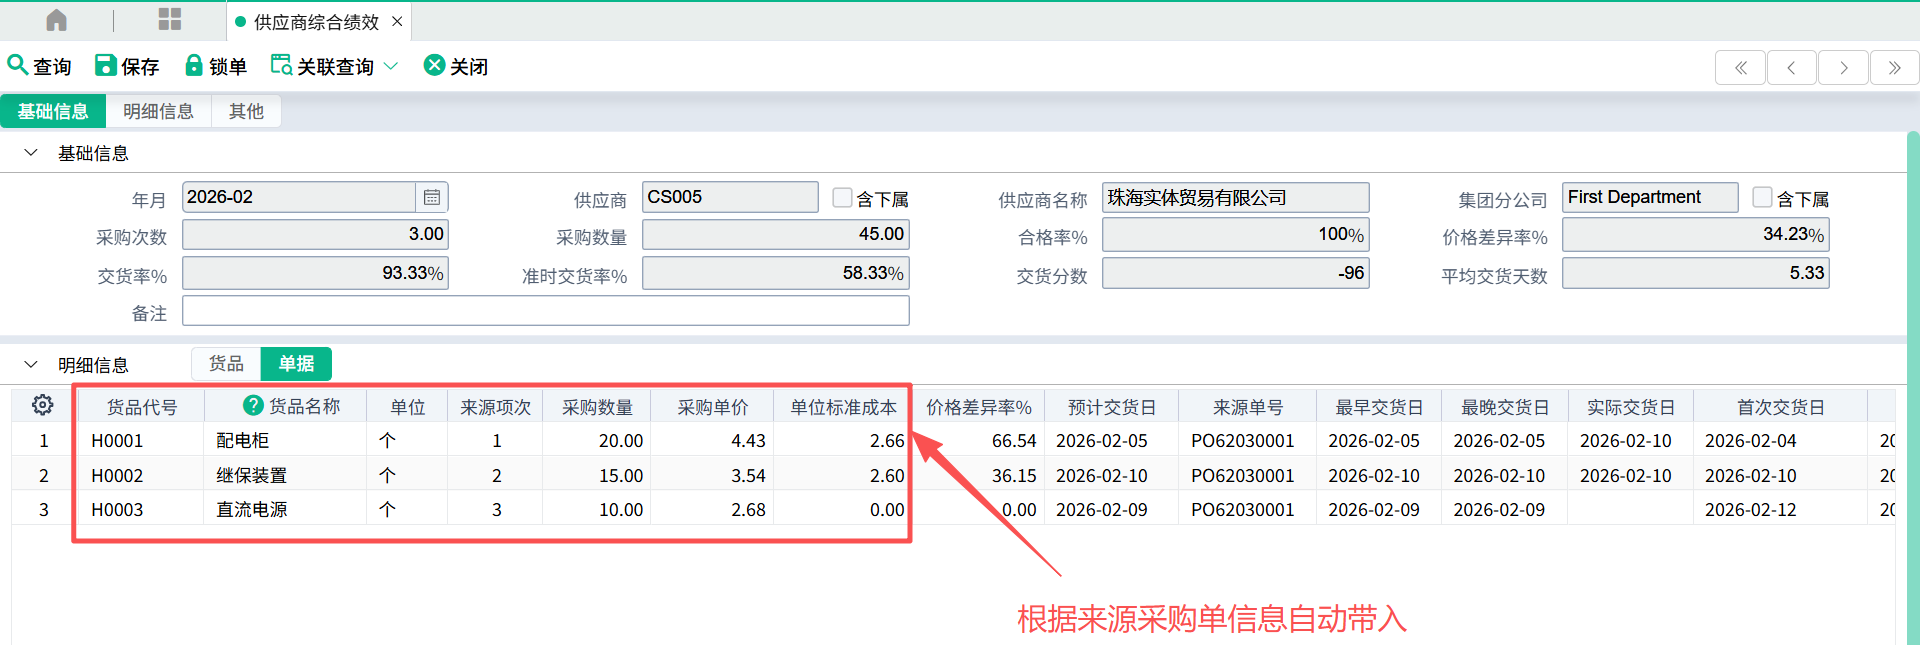The image size is (1920, 645).
Task: Collapse the 基础信息 section
Action: tap(31, 153)
